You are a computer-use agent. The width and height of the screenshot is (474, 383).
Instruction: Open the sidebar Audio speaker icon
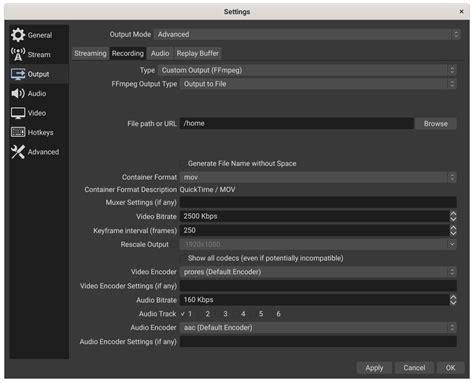pos(18,93)
